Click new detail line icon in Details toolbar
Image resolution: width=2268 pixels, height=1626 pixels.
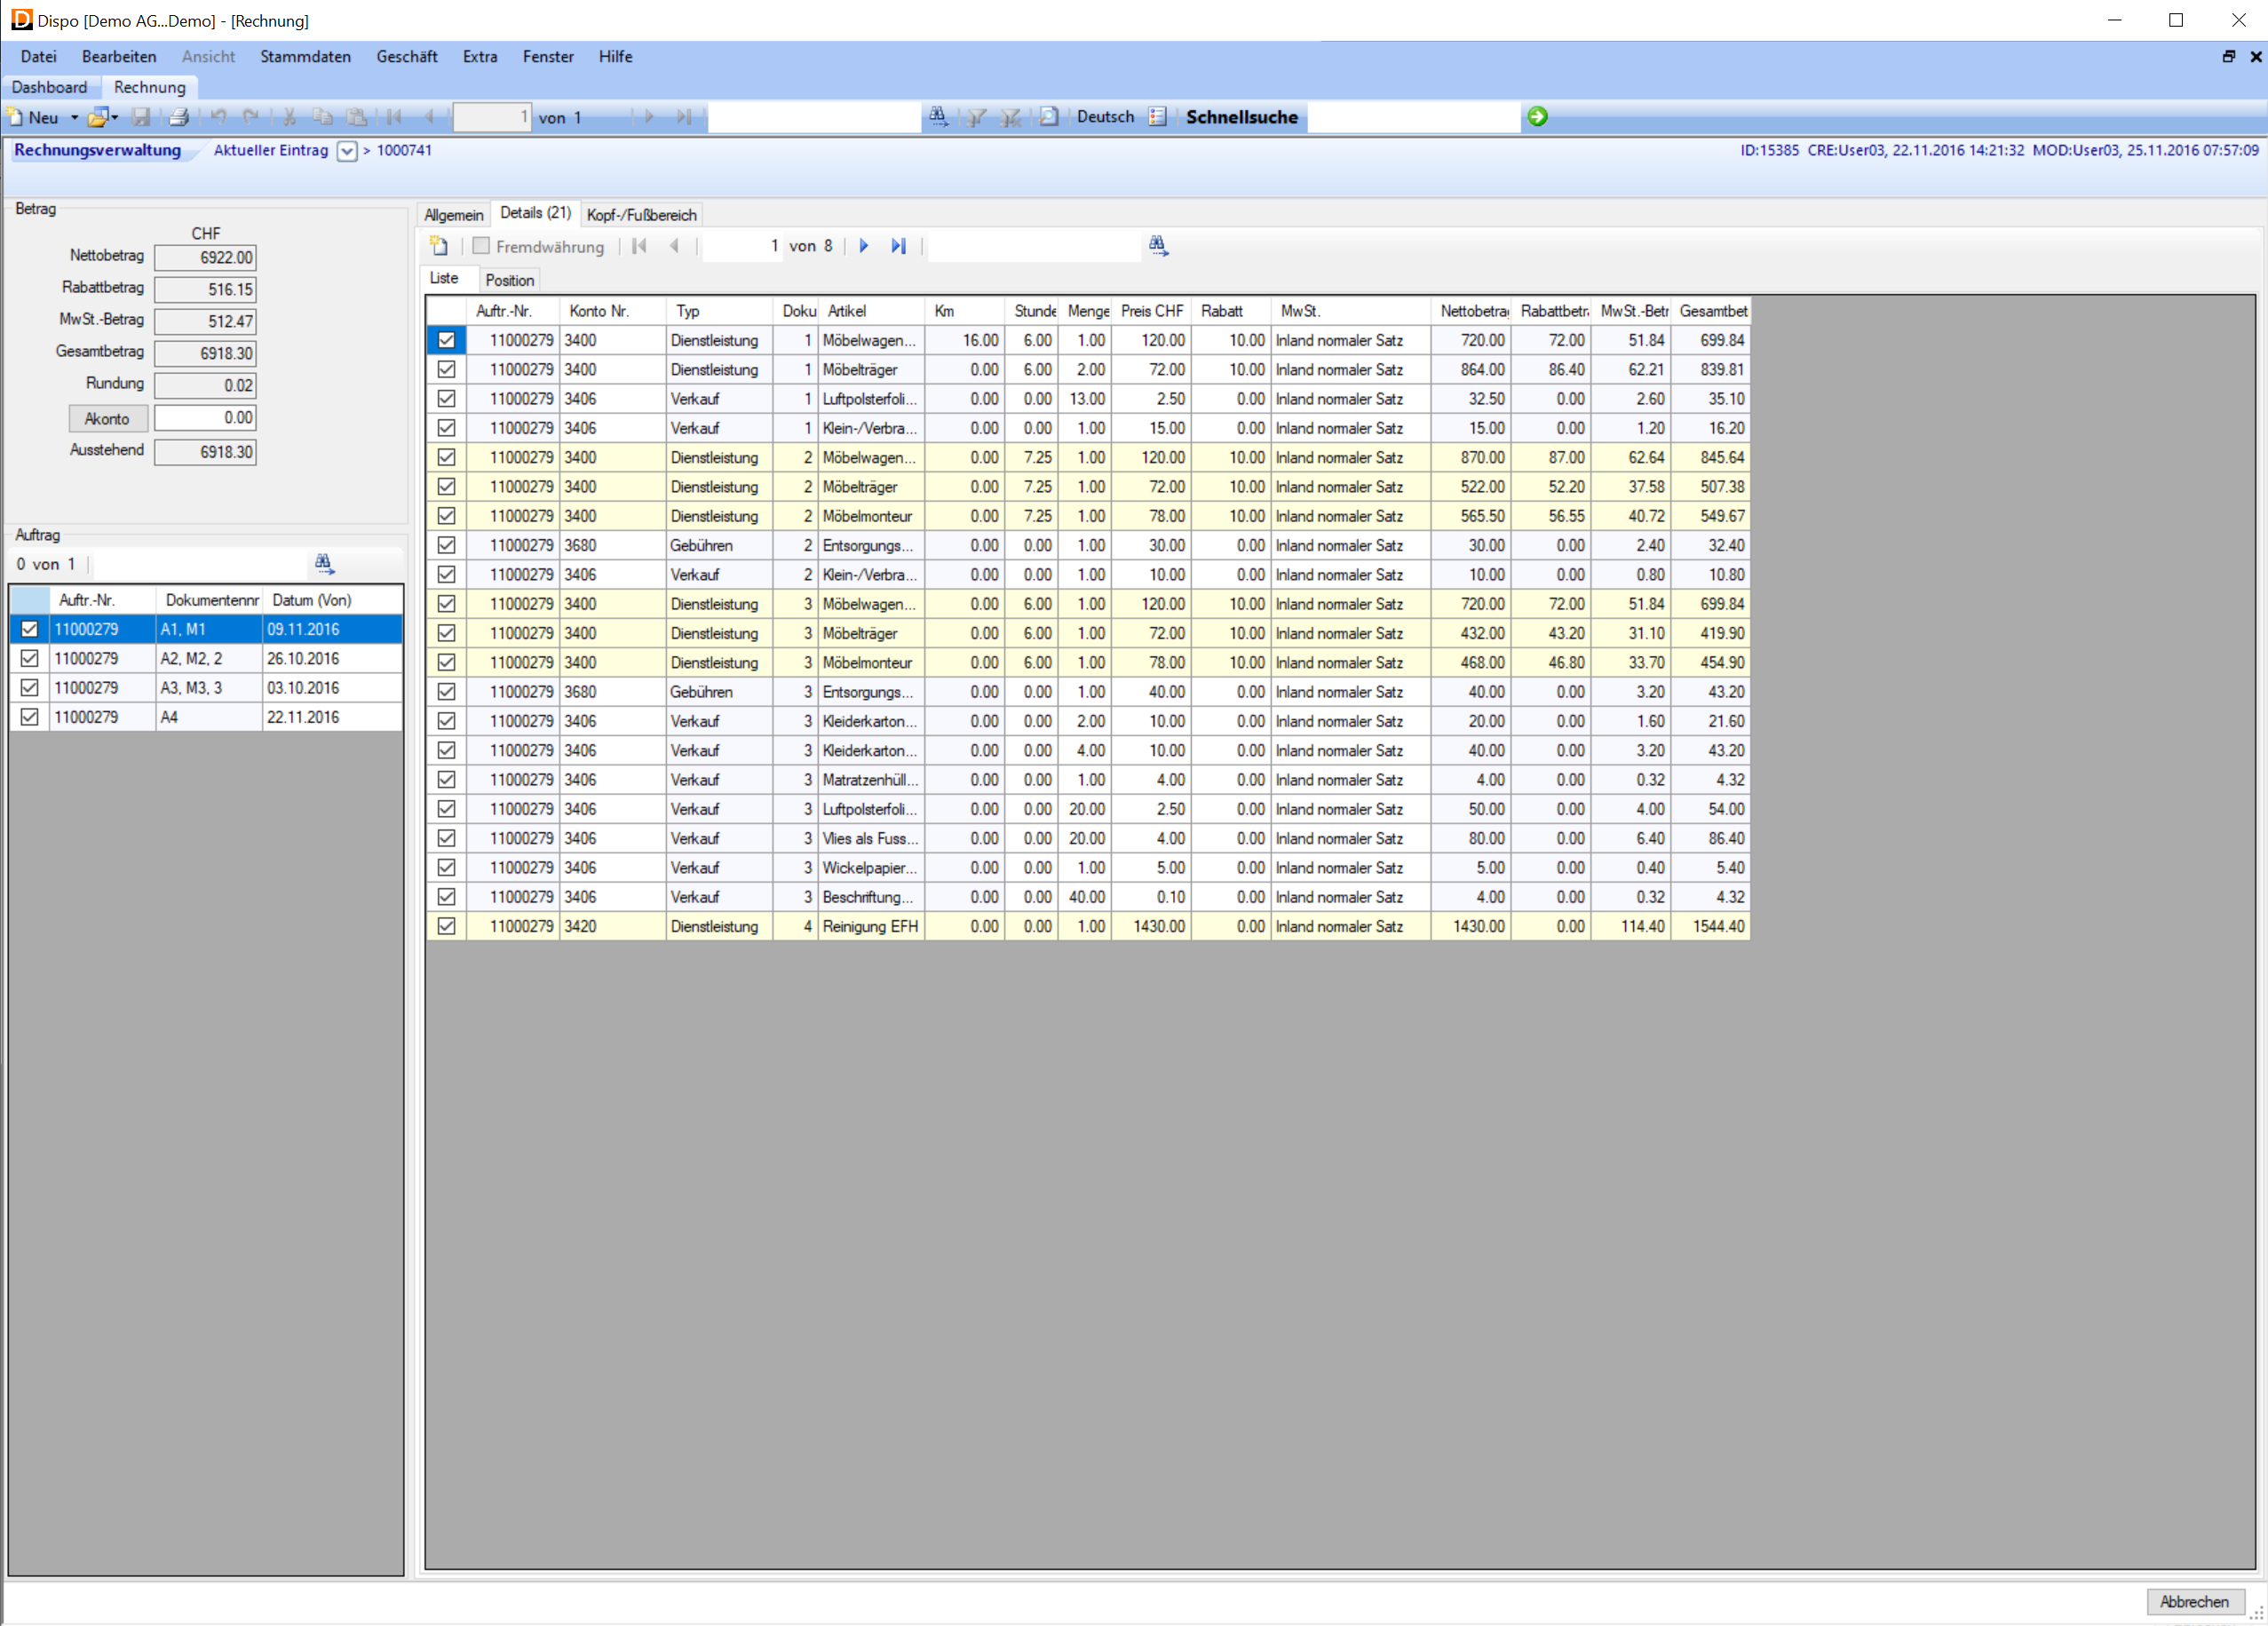click(x=439, y=246)
